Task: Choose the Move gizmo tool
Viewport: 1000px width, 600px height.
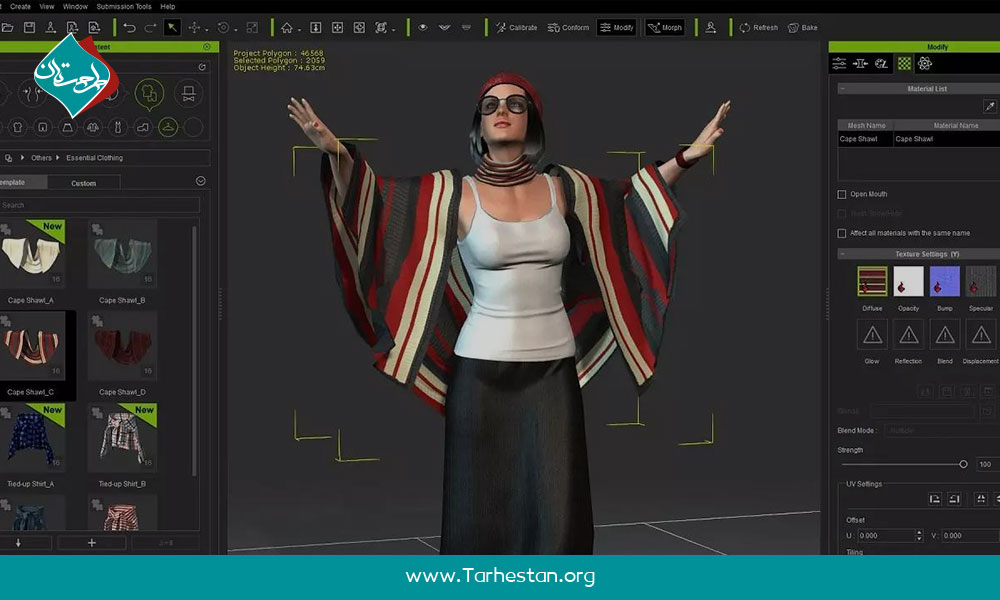Action: [195, 27]
